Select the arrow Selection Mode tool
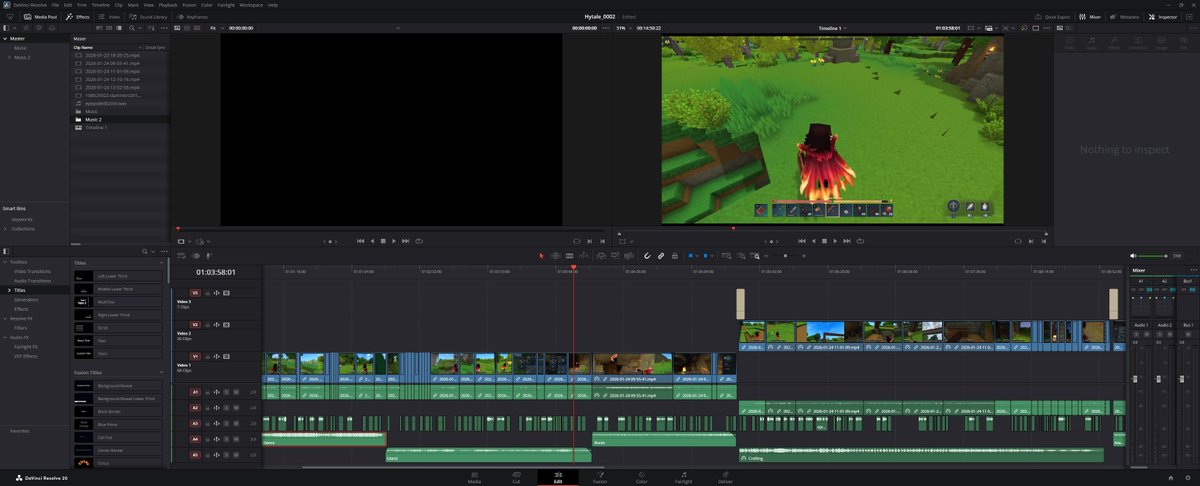This screenshot has height=486, width=1200. click(x=541, y=256)
